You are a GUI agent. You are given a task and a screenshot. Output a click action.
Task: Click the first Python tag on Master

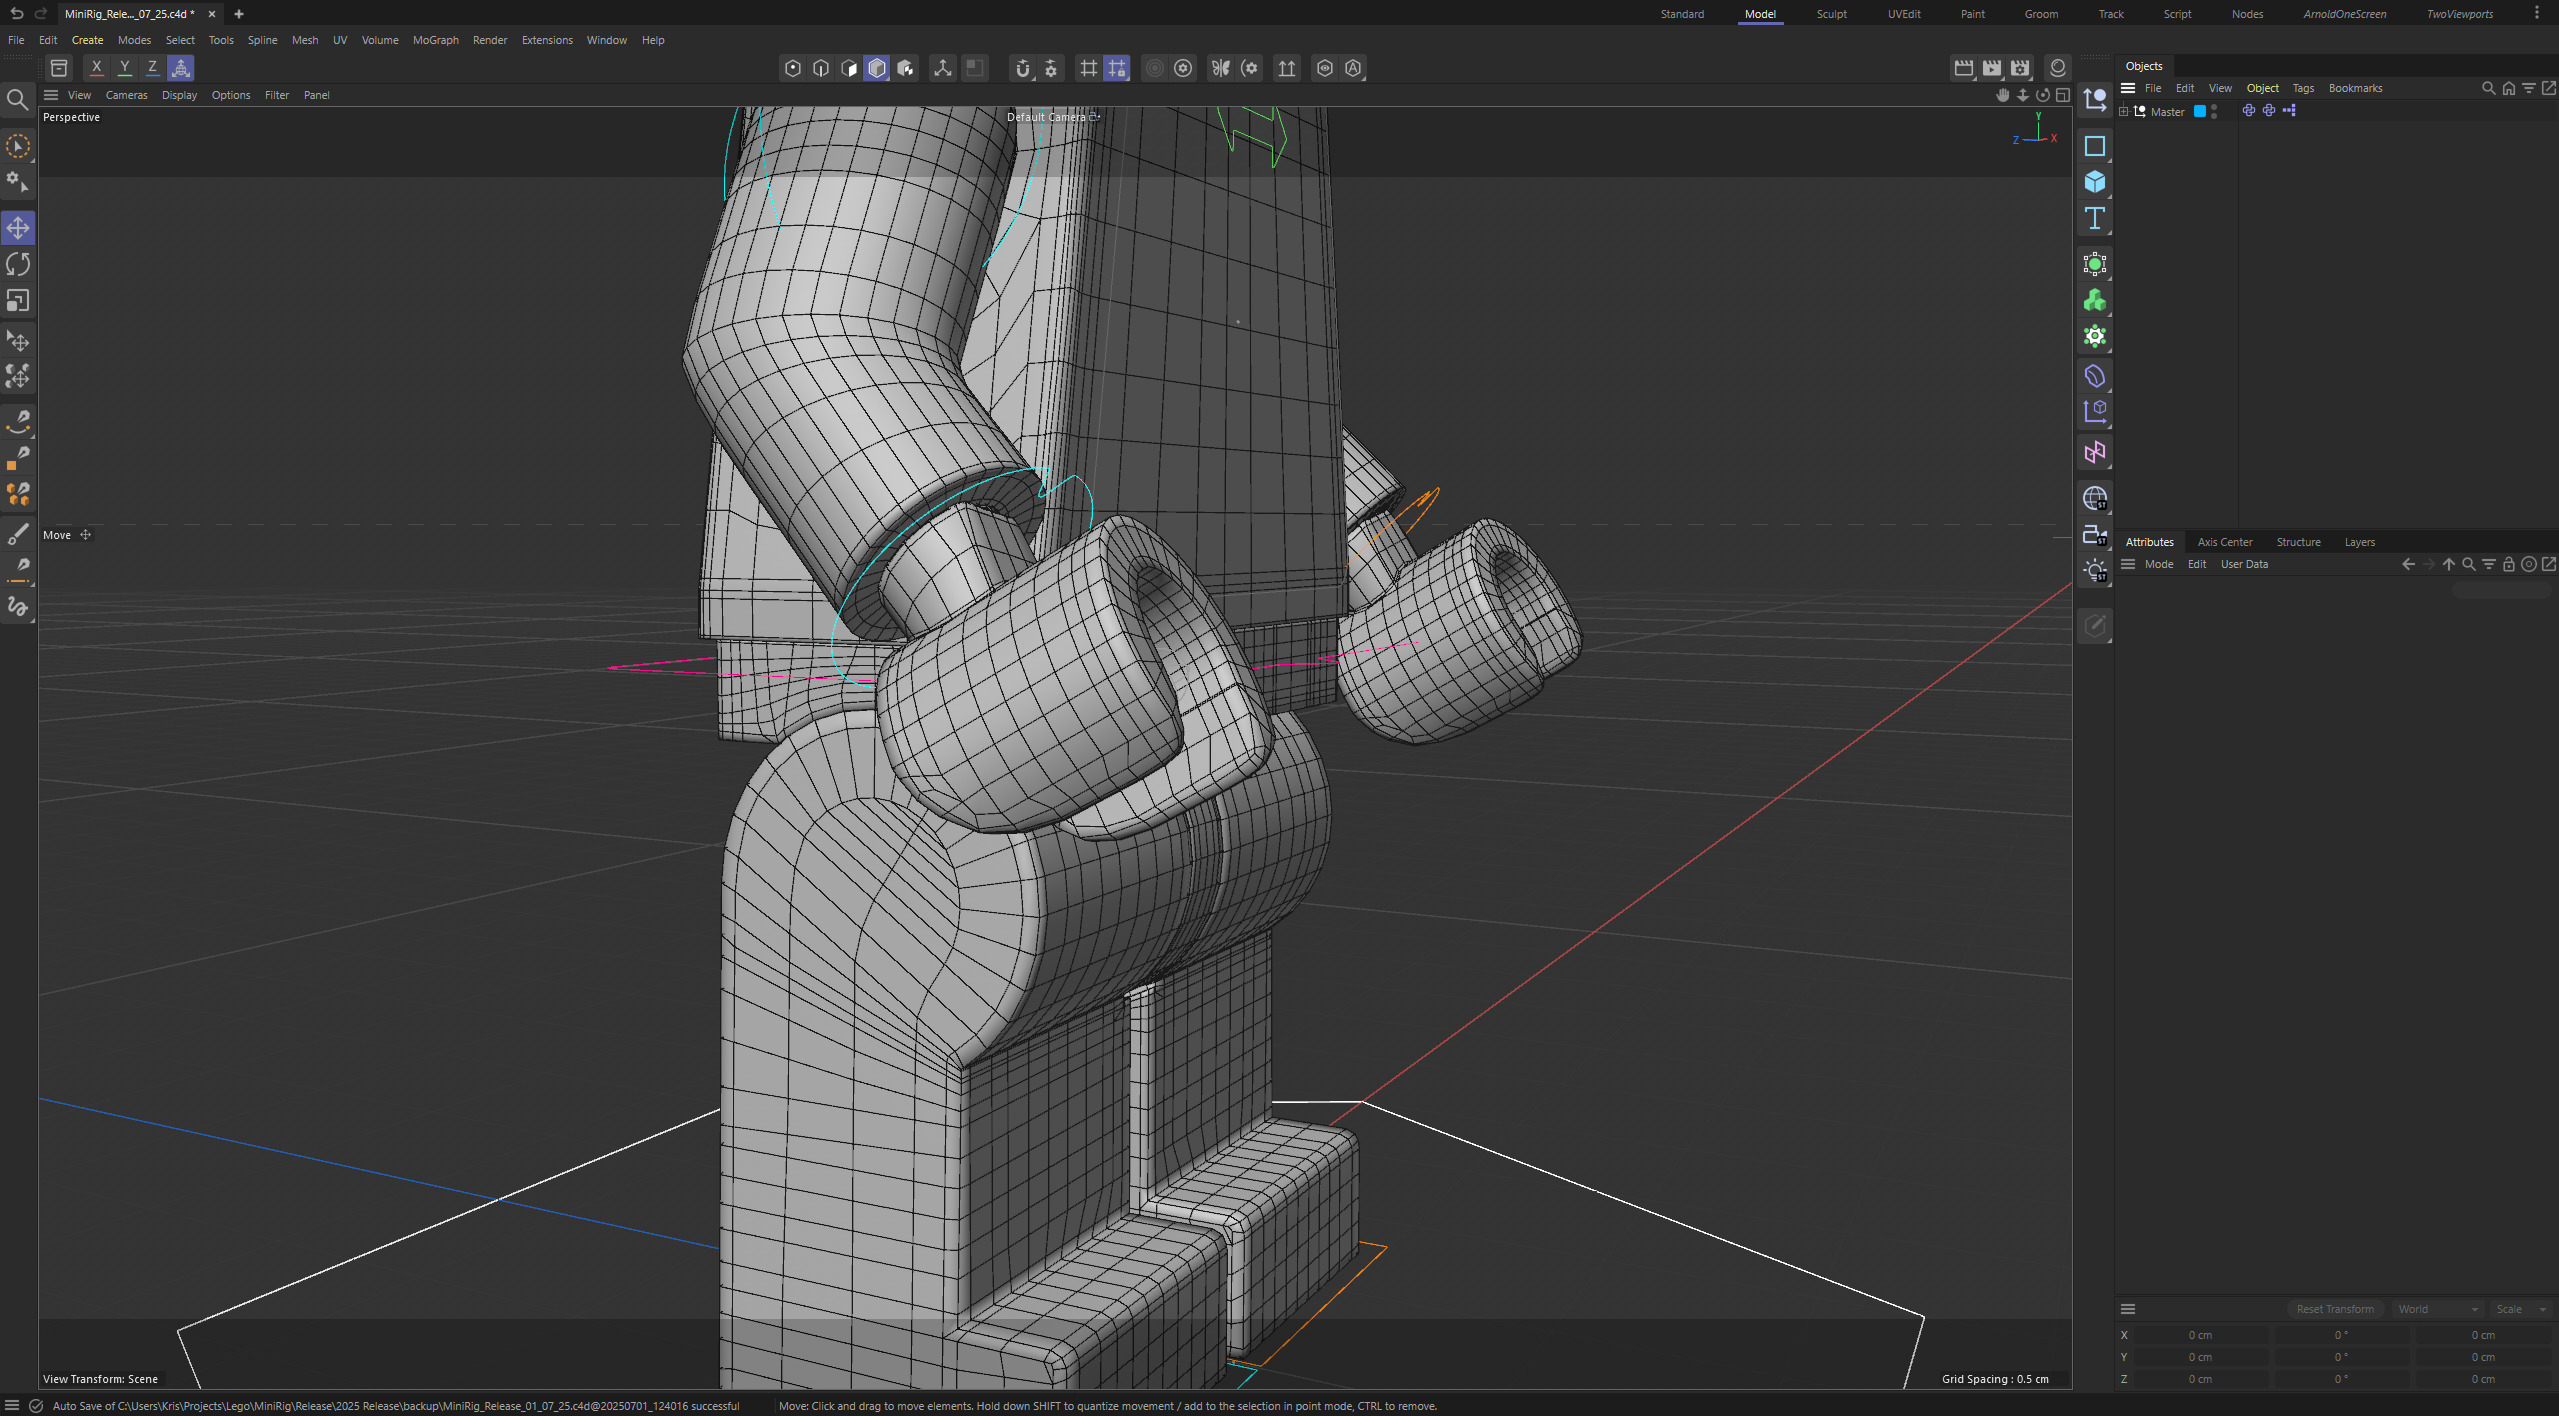point(2248,111)
